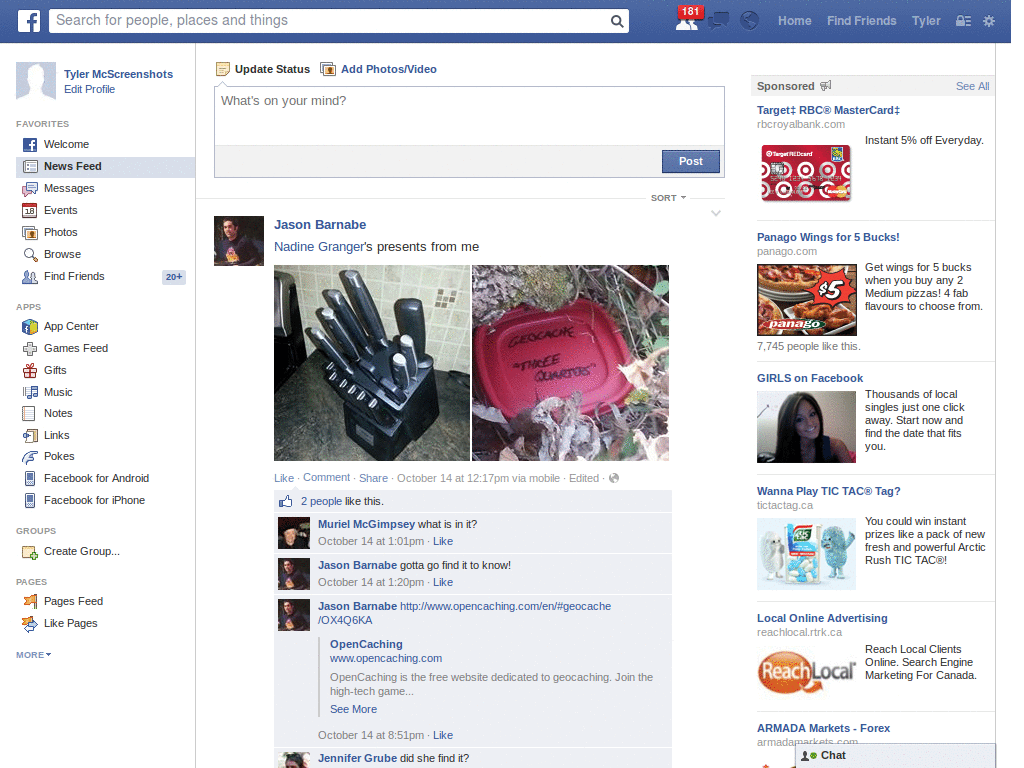
Task: Click the Facebook logo icon
Action: coord(29,21)
